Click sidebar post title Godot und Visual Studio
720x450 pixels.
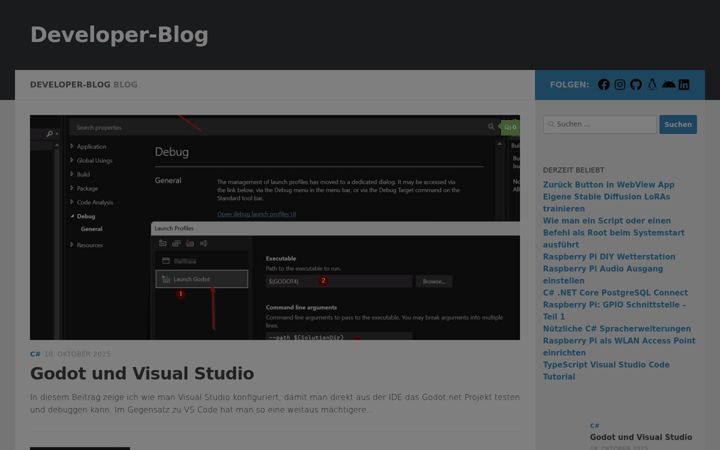641,437
